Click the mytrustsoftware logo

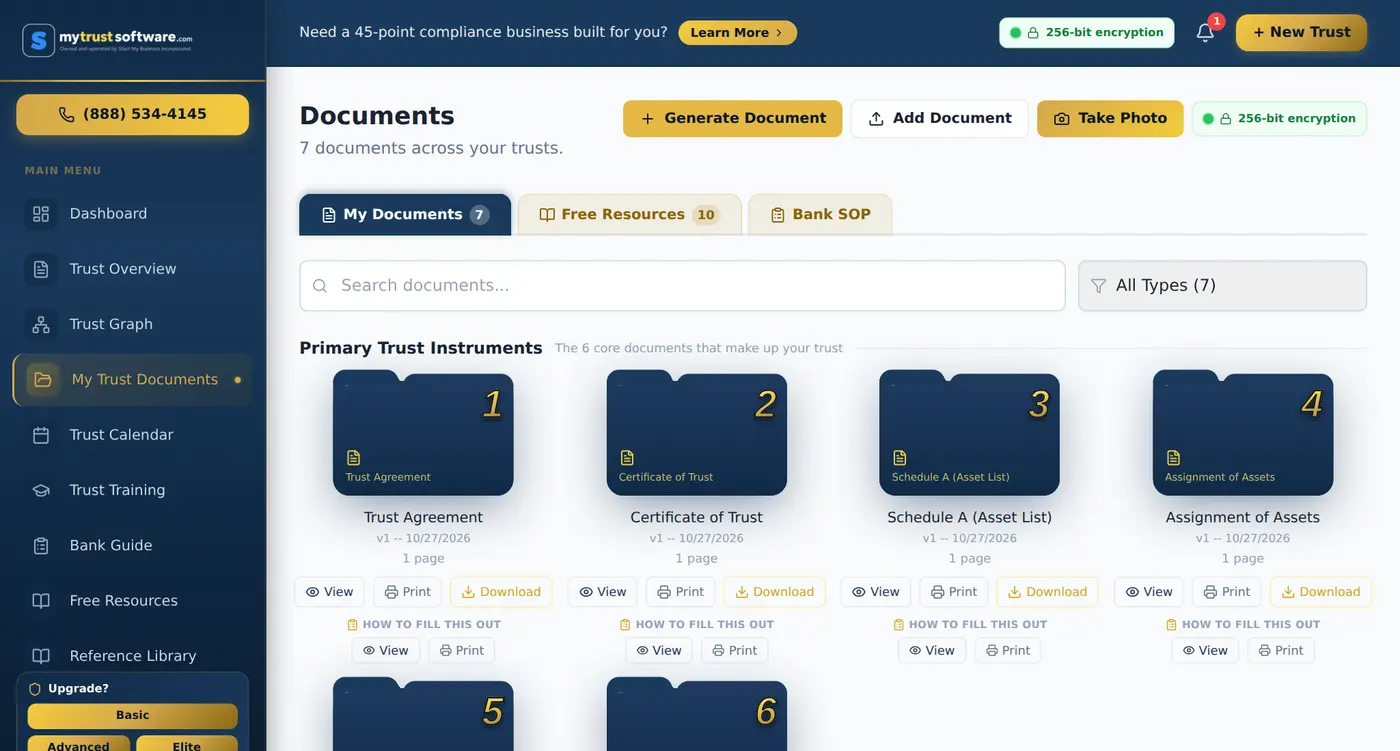pyautogui.click(x=108, y=40)
